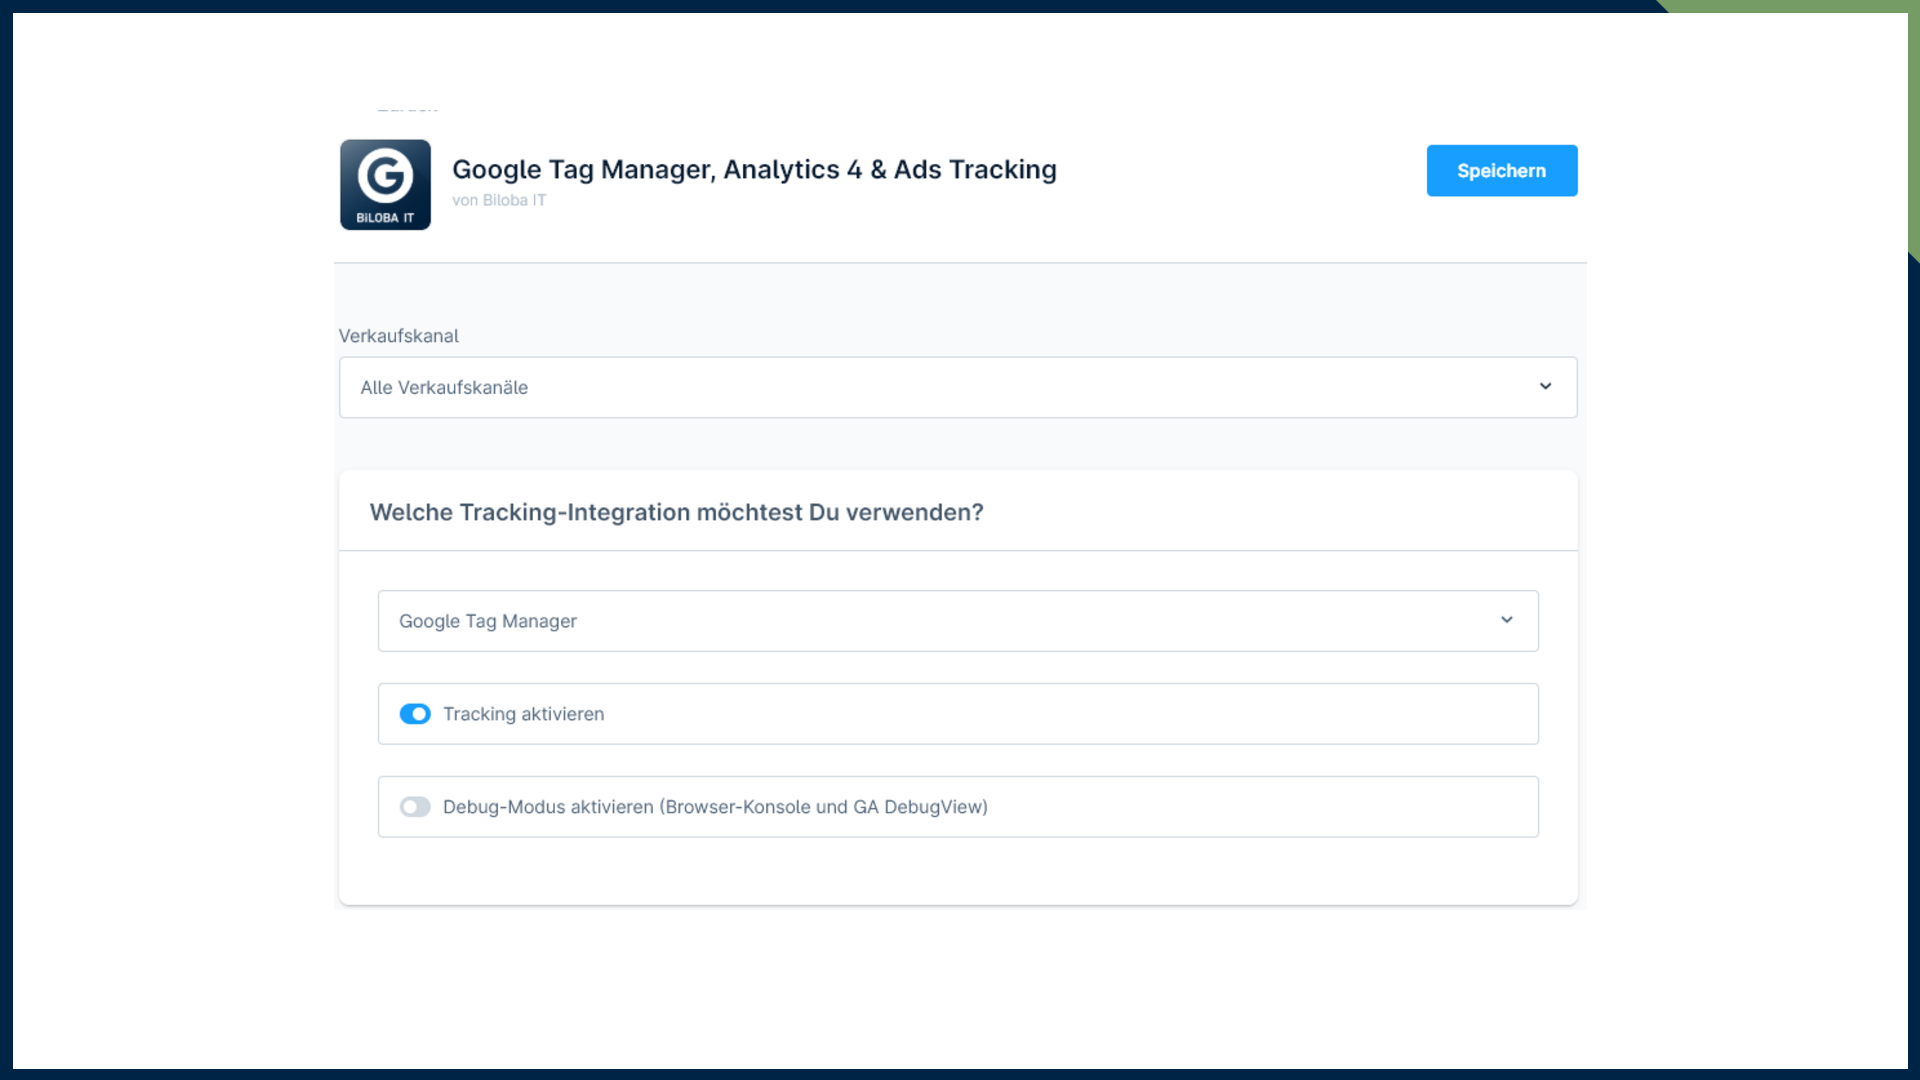The height and width of the screenshot is (1080, 1920).
Task: Click the heading Welche Tracking-Integration möchtest Du verwenden?
Action: tap(677, 512)
